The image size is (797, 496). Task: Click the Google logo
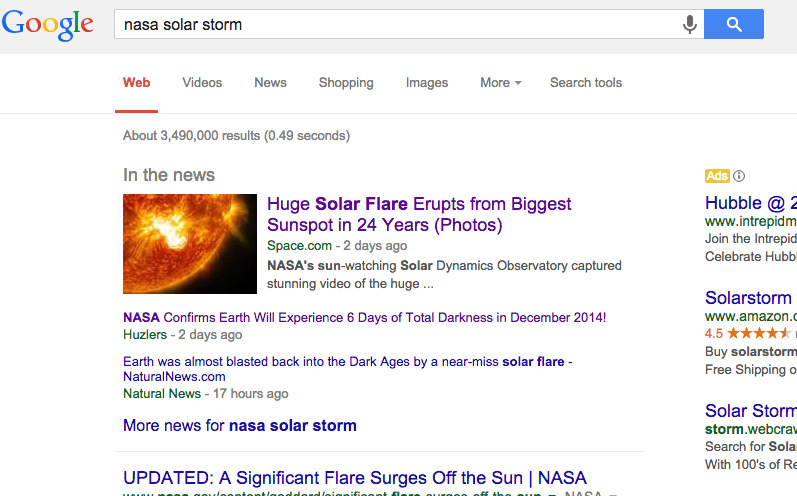point(48,24)
